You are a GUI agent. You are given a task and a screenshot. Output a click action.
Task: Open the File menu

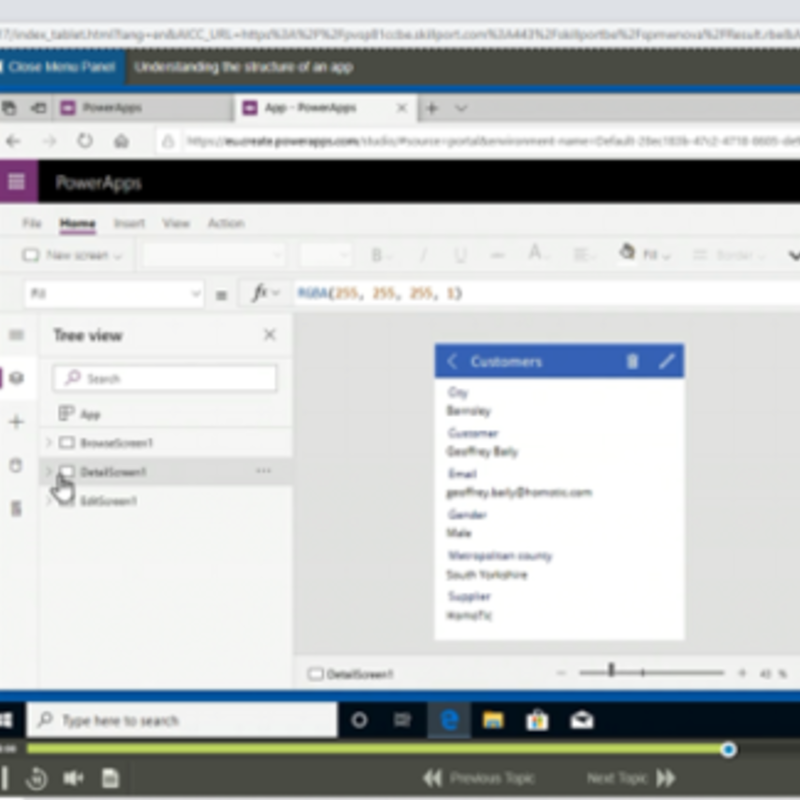click(x=32, y=223)
